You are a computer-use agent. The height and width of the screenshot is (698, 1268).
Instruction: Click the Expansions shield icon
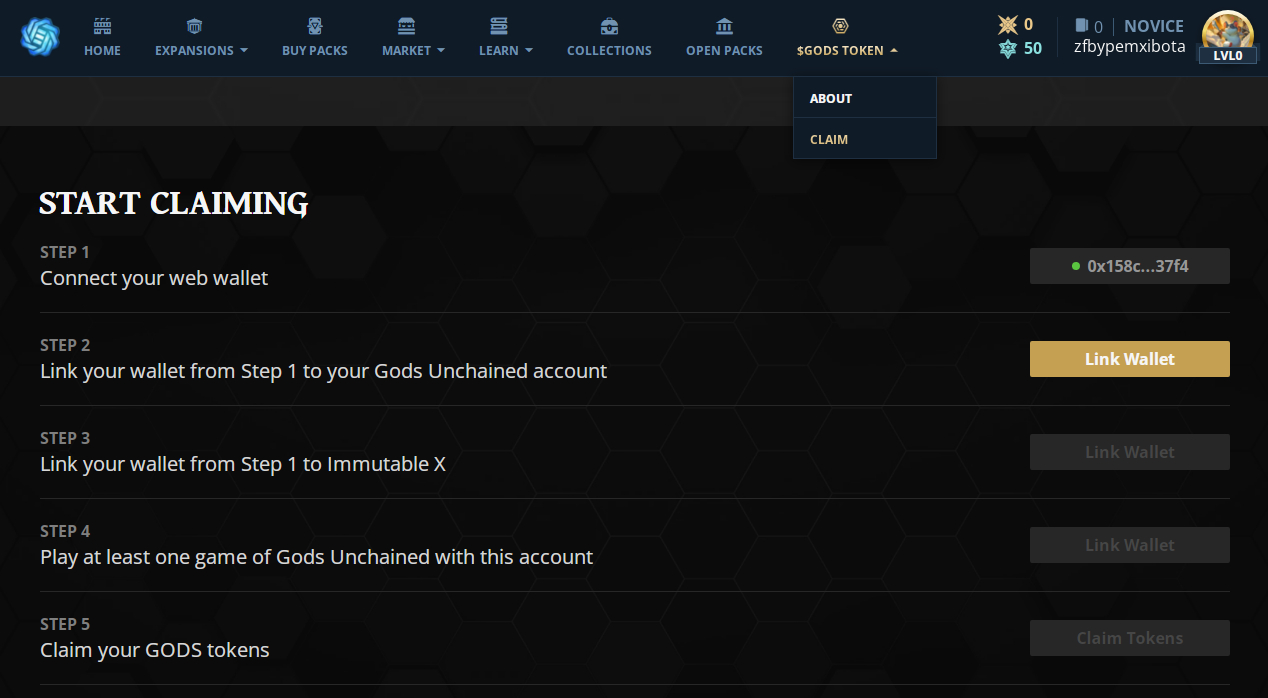(194, 25)
